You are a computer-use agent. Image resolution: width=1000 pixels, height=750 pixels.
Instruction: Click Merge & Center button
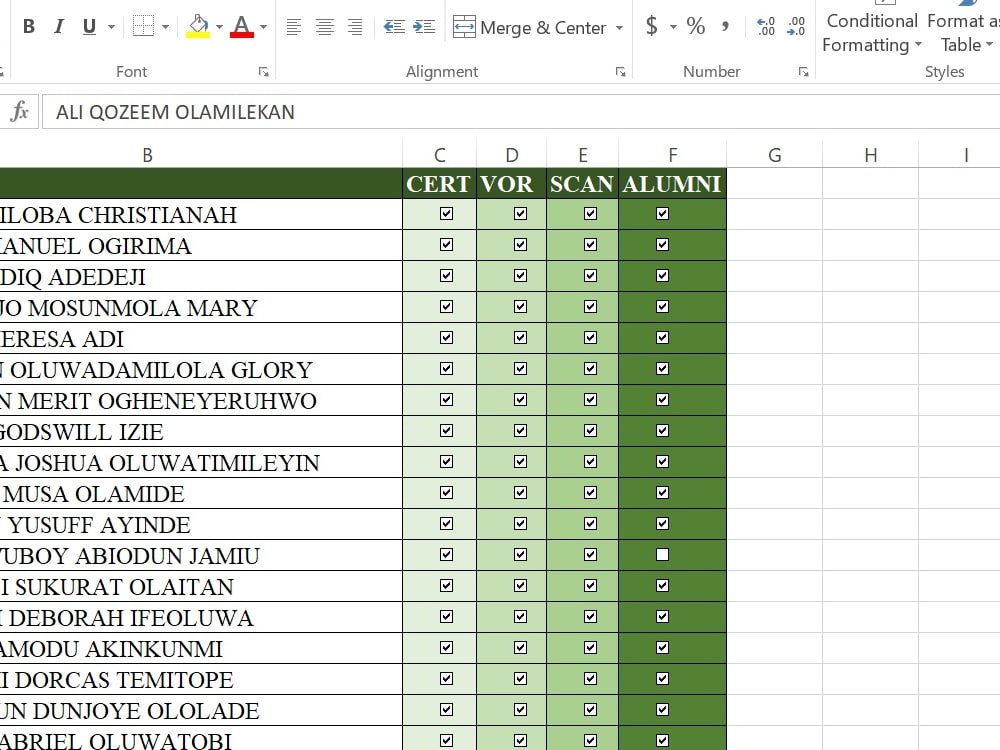pos(529,27)
